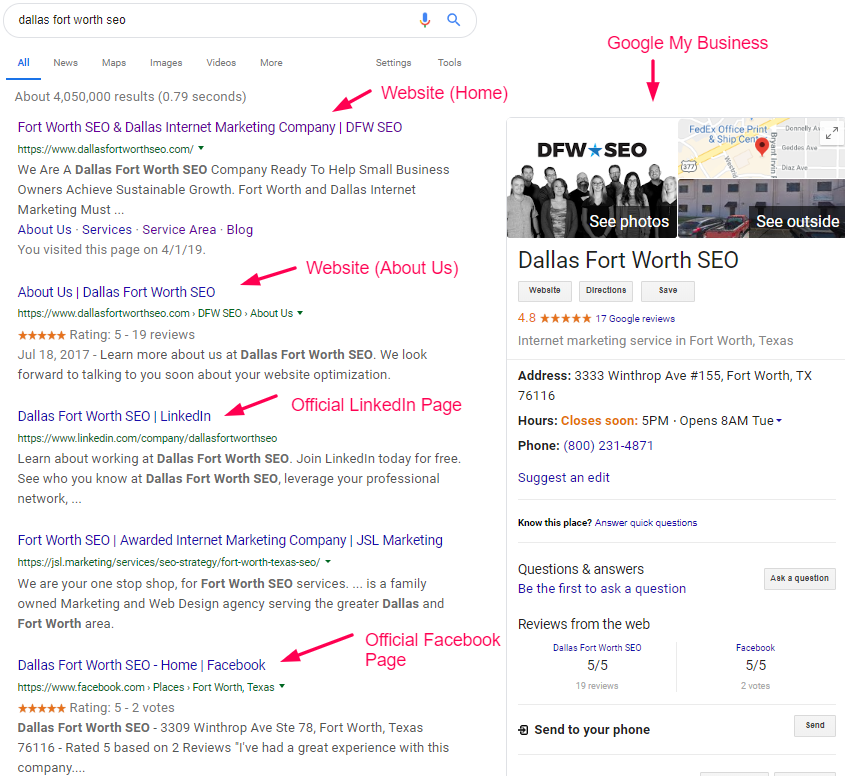Open the Service Area sitelink
845x776 pixels.
pyautogui.click(x=179, y=230)
